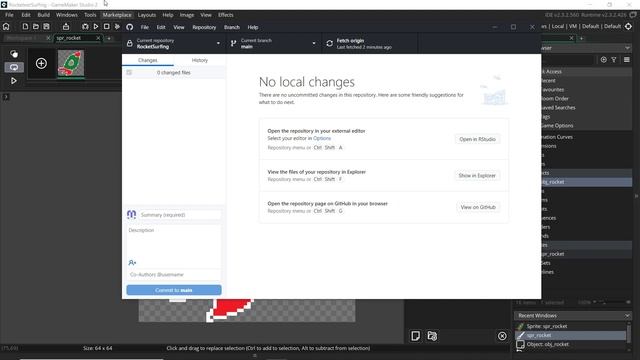Click the lock icon of Current repository
The height and width of the screenshot is (360, 640).
(129, 43)
